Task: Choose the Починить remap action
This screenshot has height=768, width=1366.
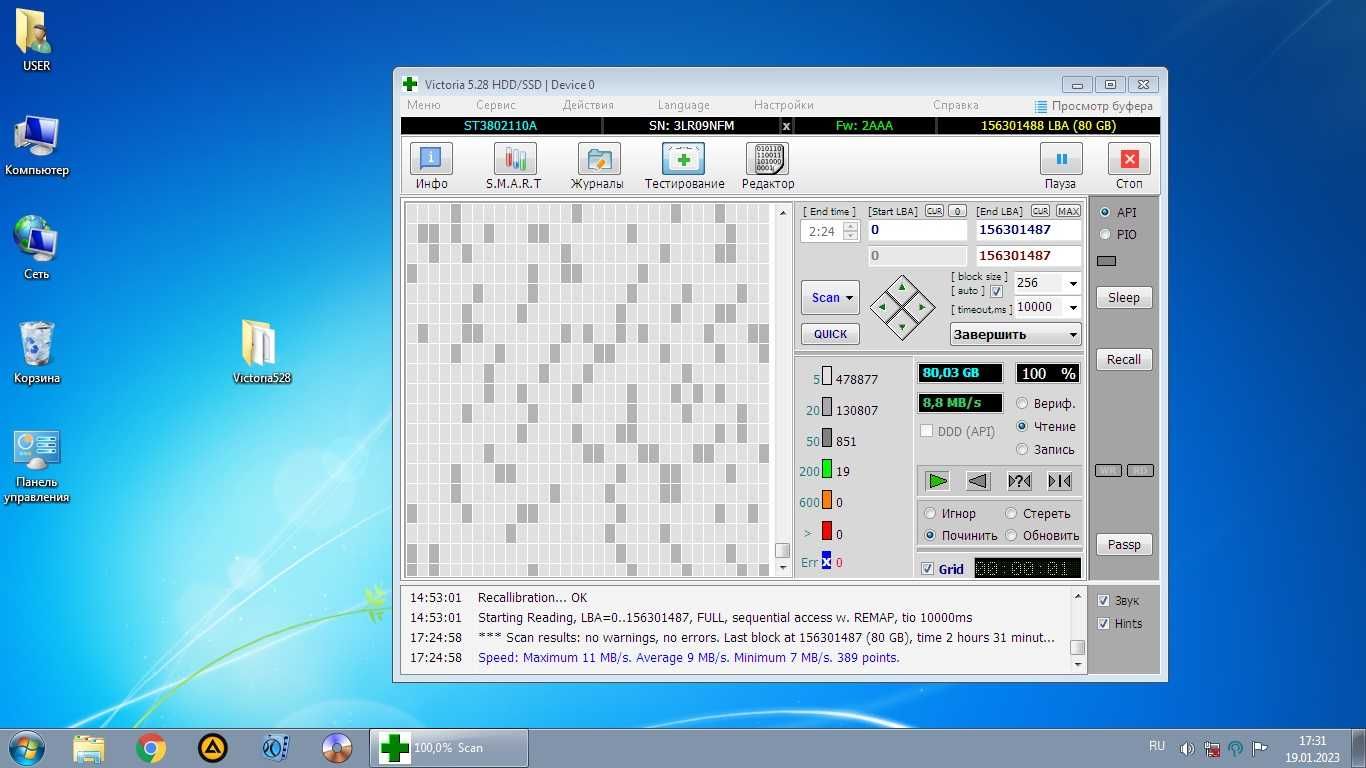Action: pyautogui.click(x=930, y=535)
